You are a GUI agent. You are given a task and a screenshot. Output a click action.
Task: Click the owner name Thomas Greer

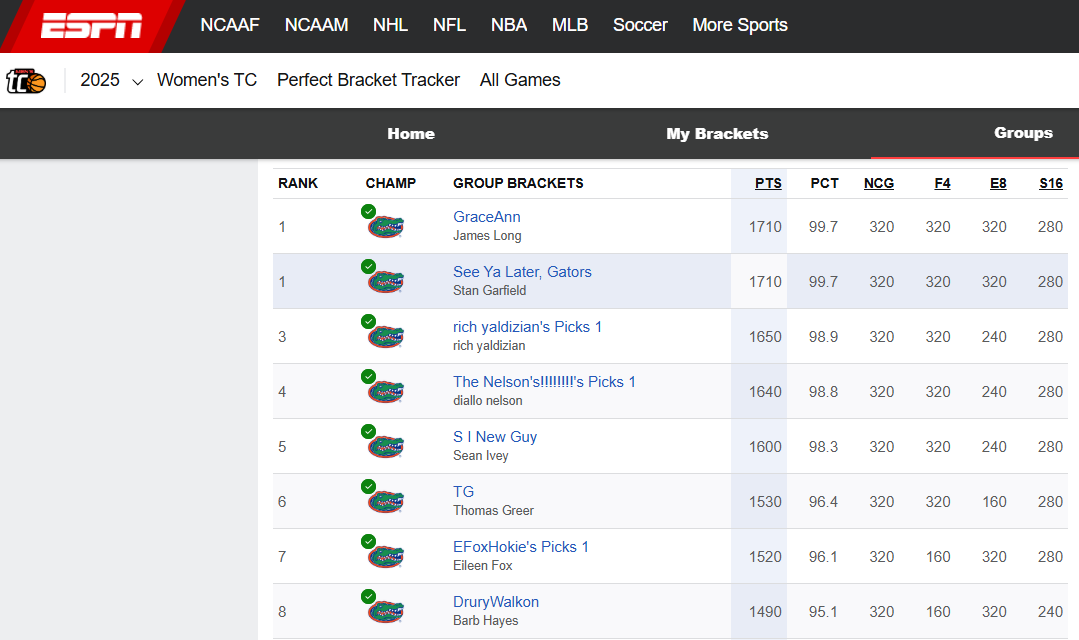pos(493,511)
